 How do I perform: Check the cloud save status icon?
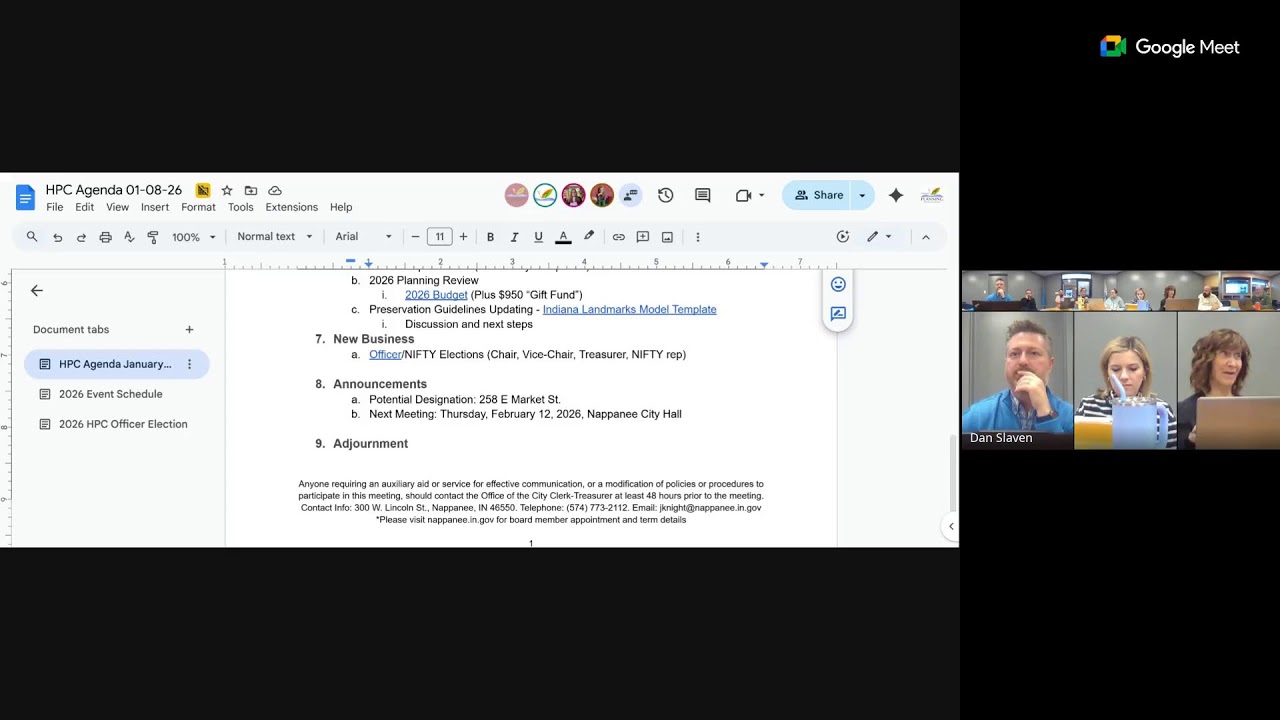[x=275, y=190]
